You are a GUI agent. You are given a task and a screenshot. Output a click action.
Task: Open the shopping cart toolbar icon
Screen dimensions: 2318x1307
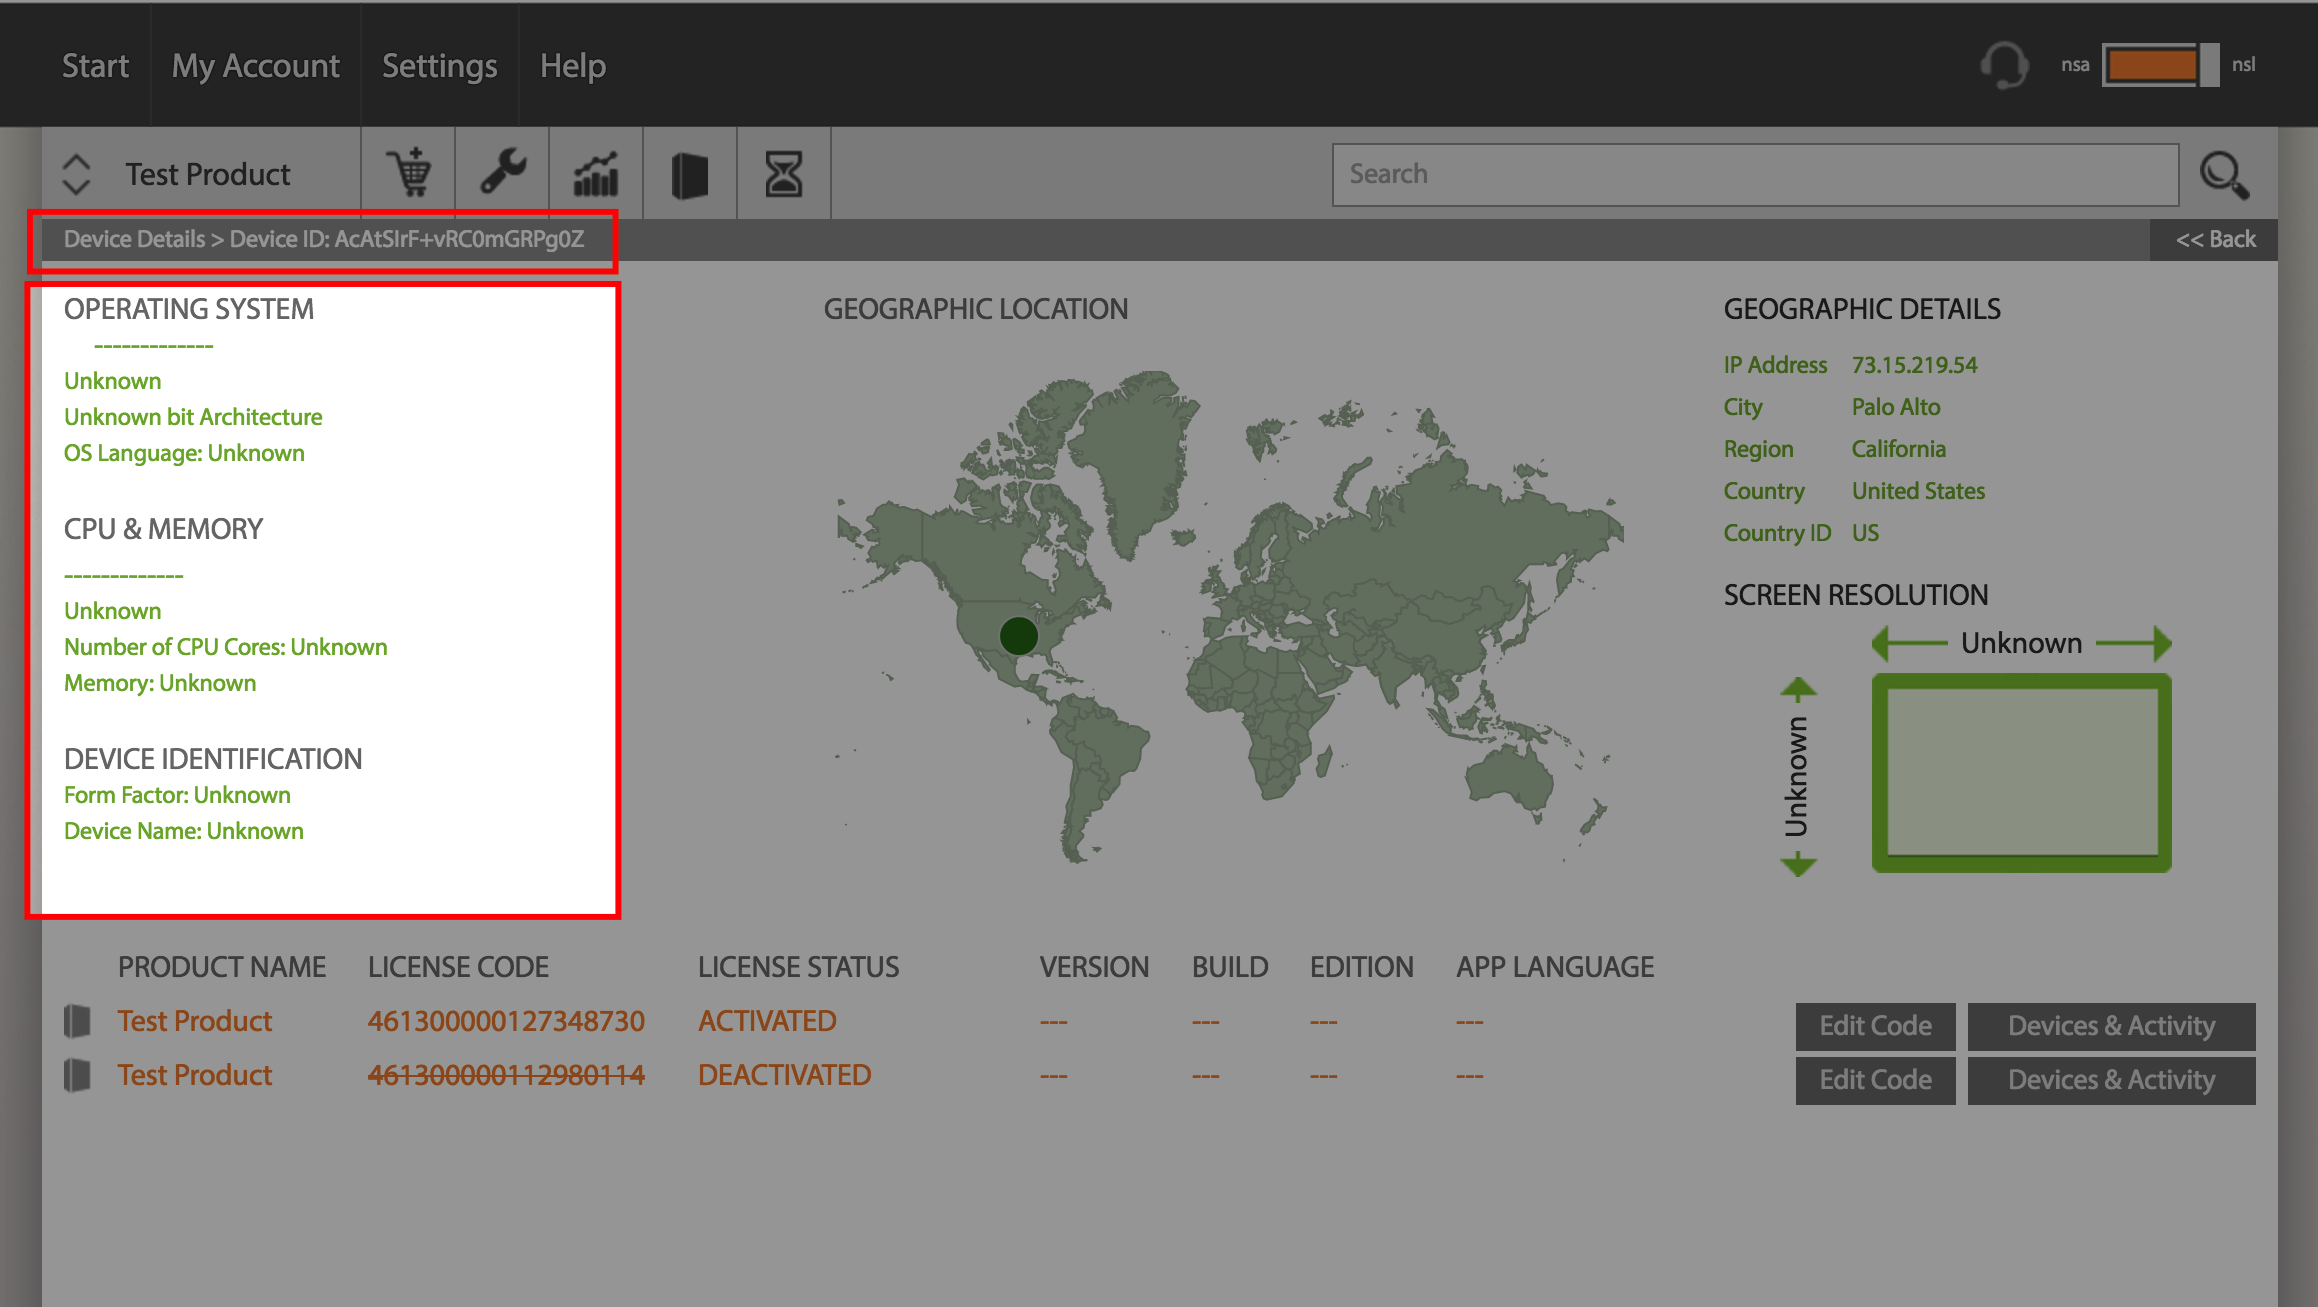tap(408, 173)
